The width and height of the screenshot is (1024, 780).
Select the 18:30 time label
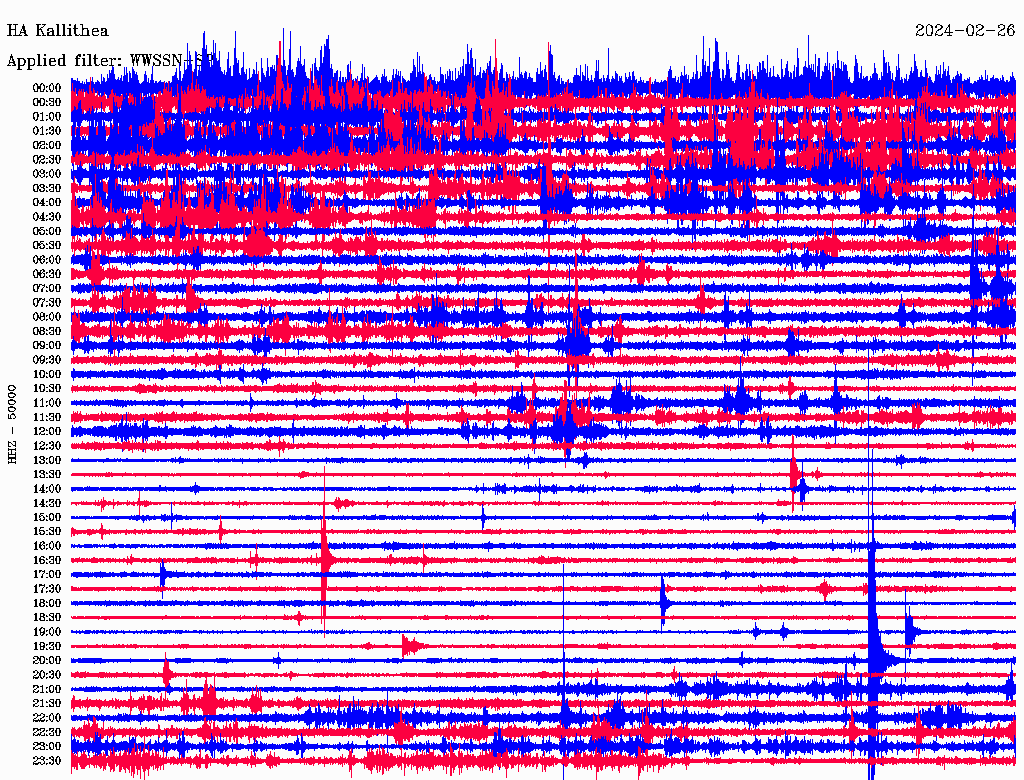(47, 617)
